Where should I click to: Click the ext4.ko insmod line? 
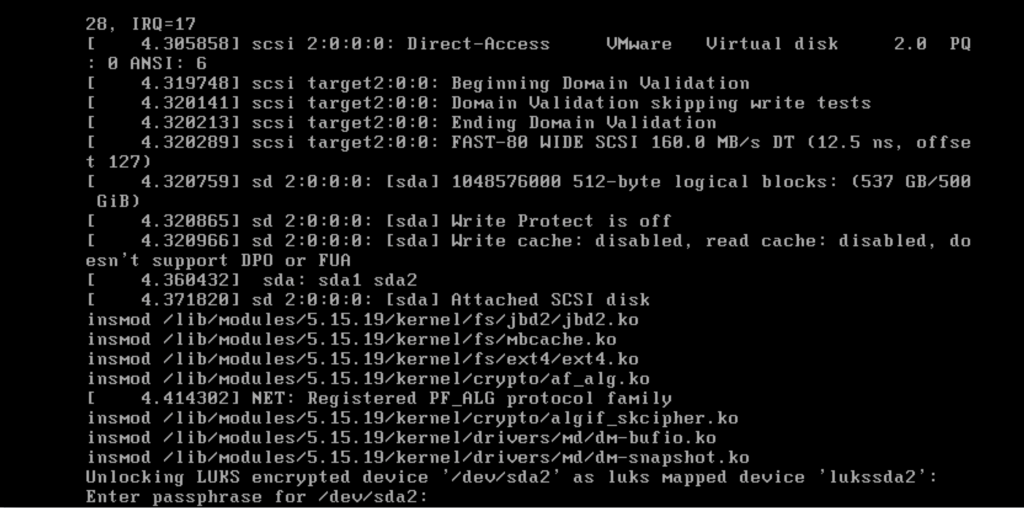(362, 359)
